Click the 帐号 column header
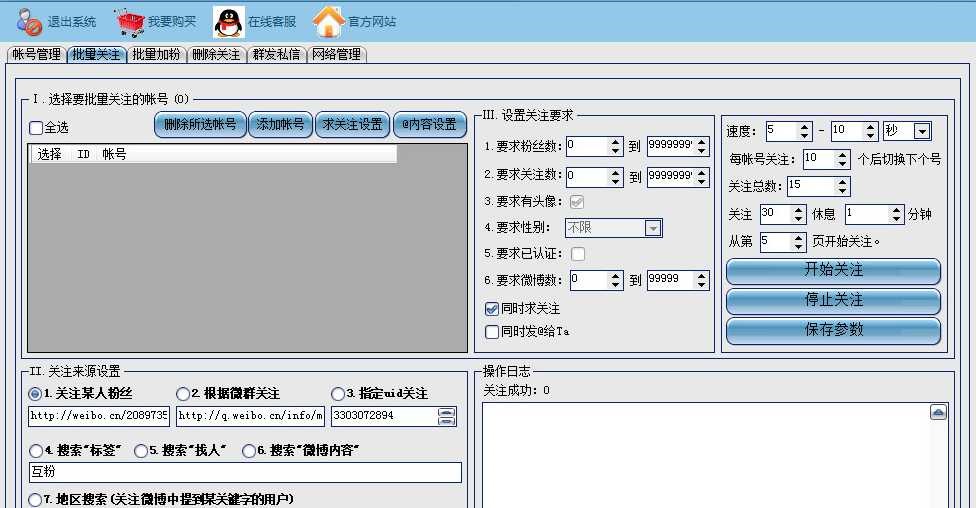 point(115,154)
